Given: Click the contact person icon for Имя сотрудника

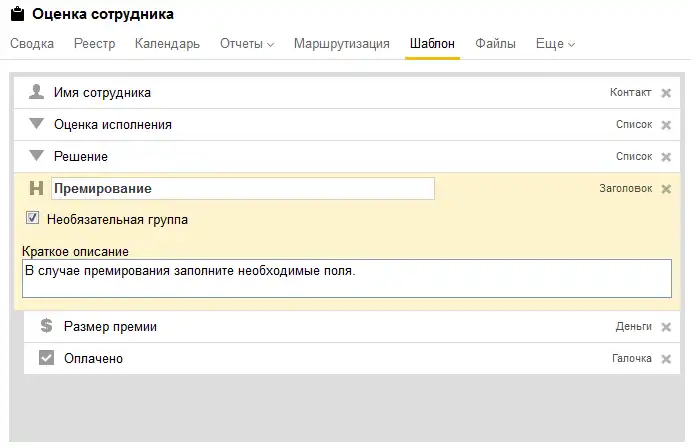Looking at the screenshot, I should [36, 92].
